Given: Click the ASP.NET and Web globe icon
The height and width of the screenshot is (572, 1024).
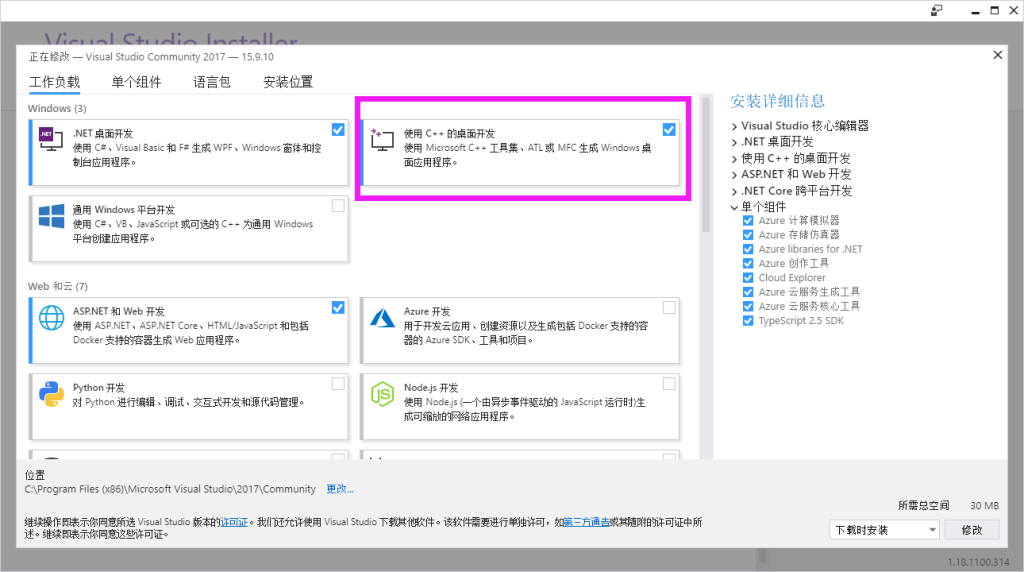Looking at the screenshot, I should [x=52, y=317].
